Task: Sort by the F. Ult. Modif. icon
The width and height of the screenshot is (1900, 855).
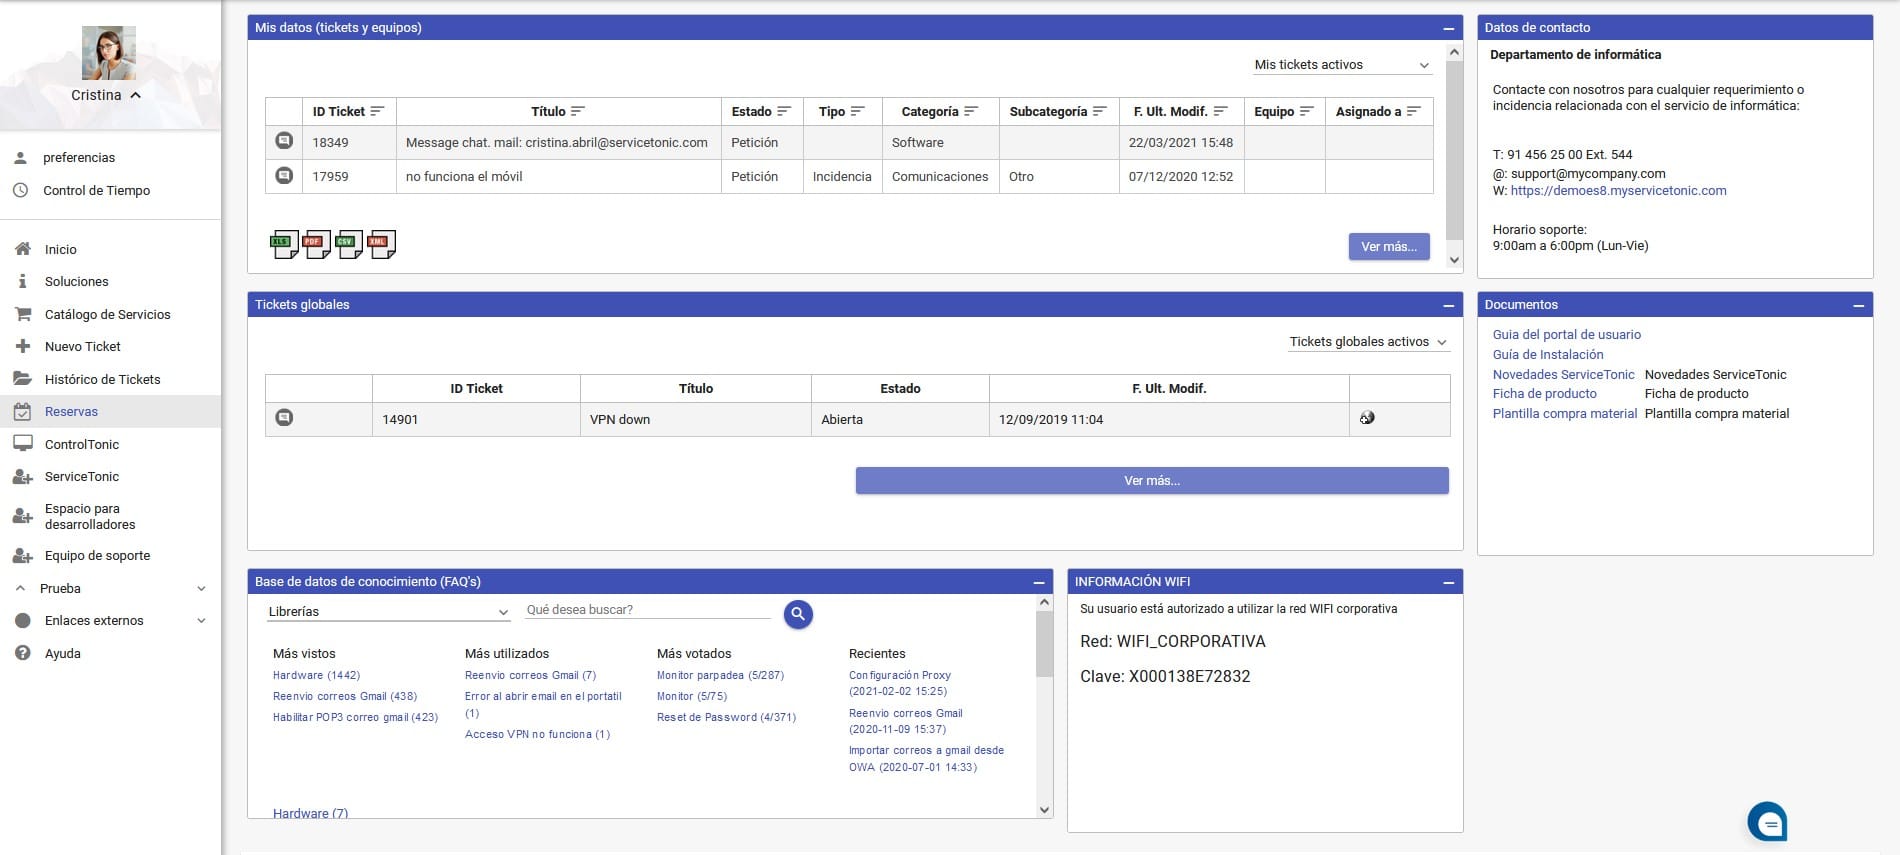Action: coord(1220,111)
